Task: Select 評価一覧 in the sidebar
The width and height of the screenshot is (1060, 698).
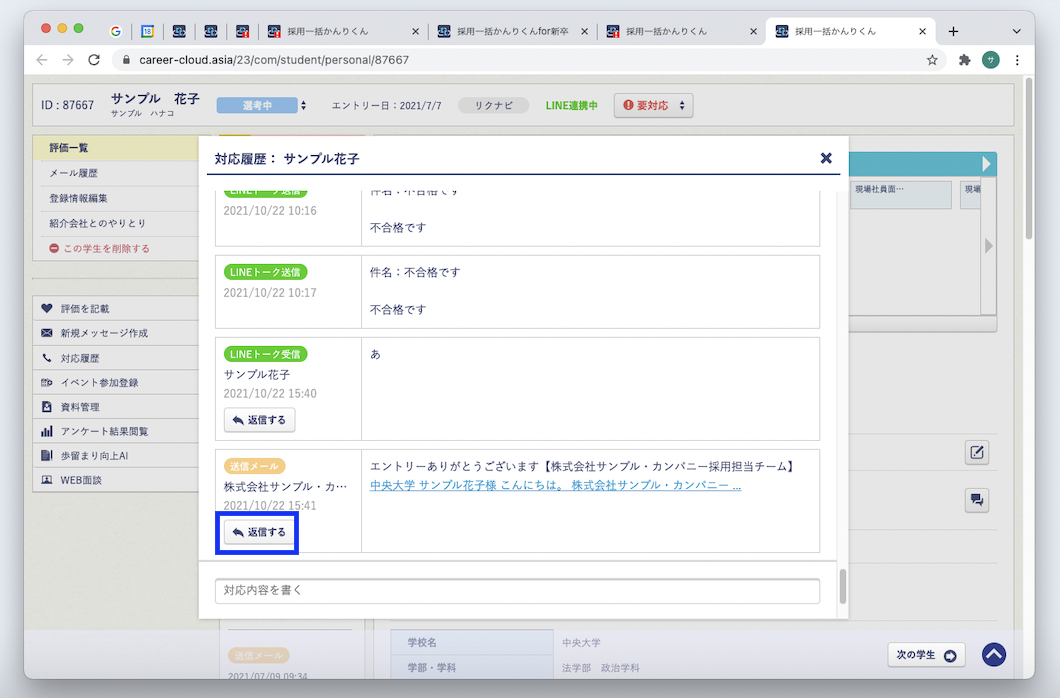Action: tap(116, 148)
